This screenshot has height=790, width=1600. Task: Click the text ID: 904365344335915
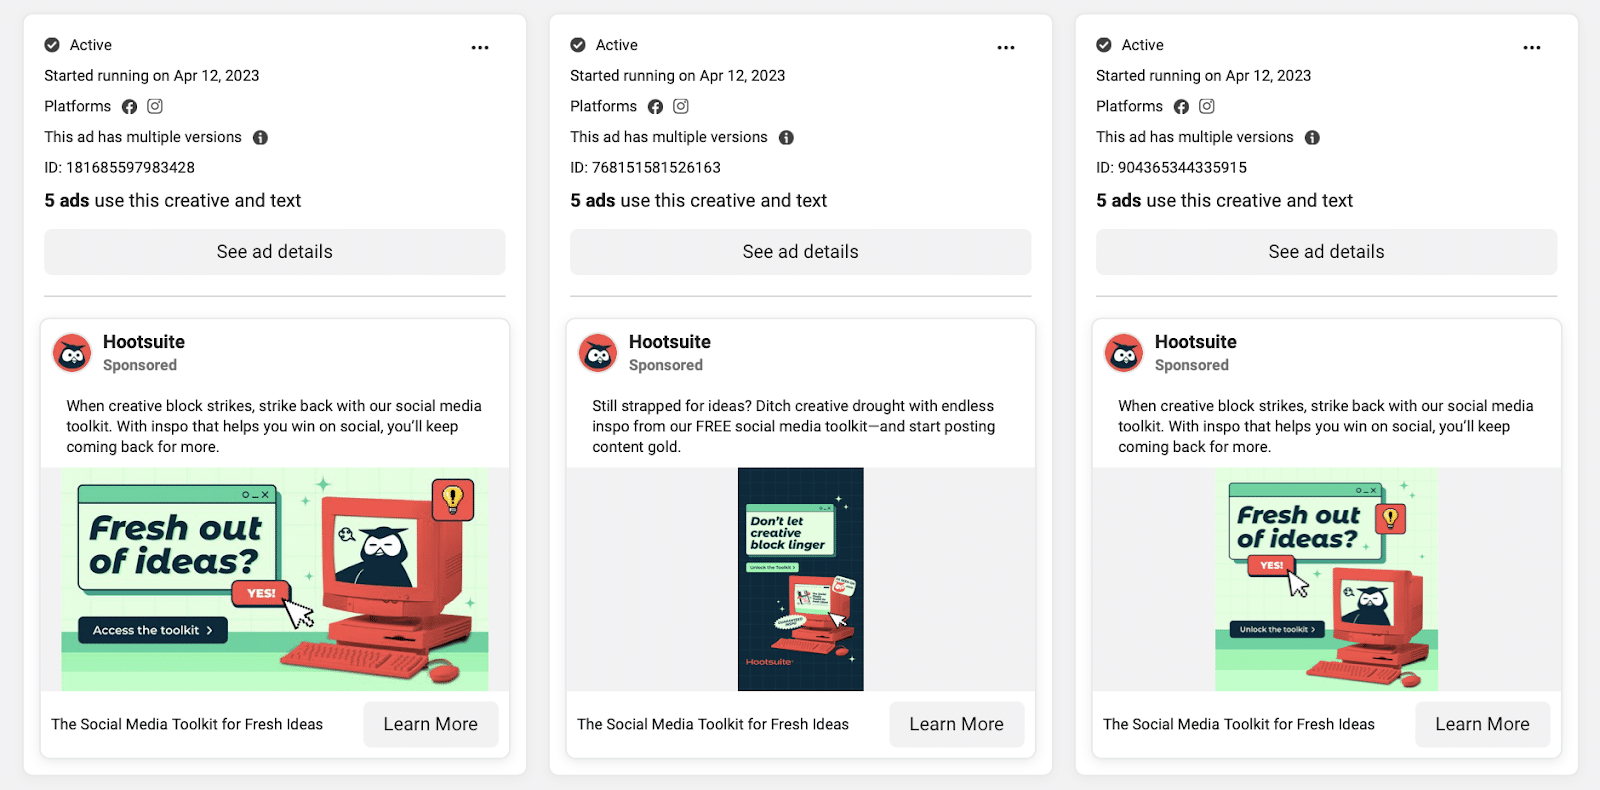1172,168
